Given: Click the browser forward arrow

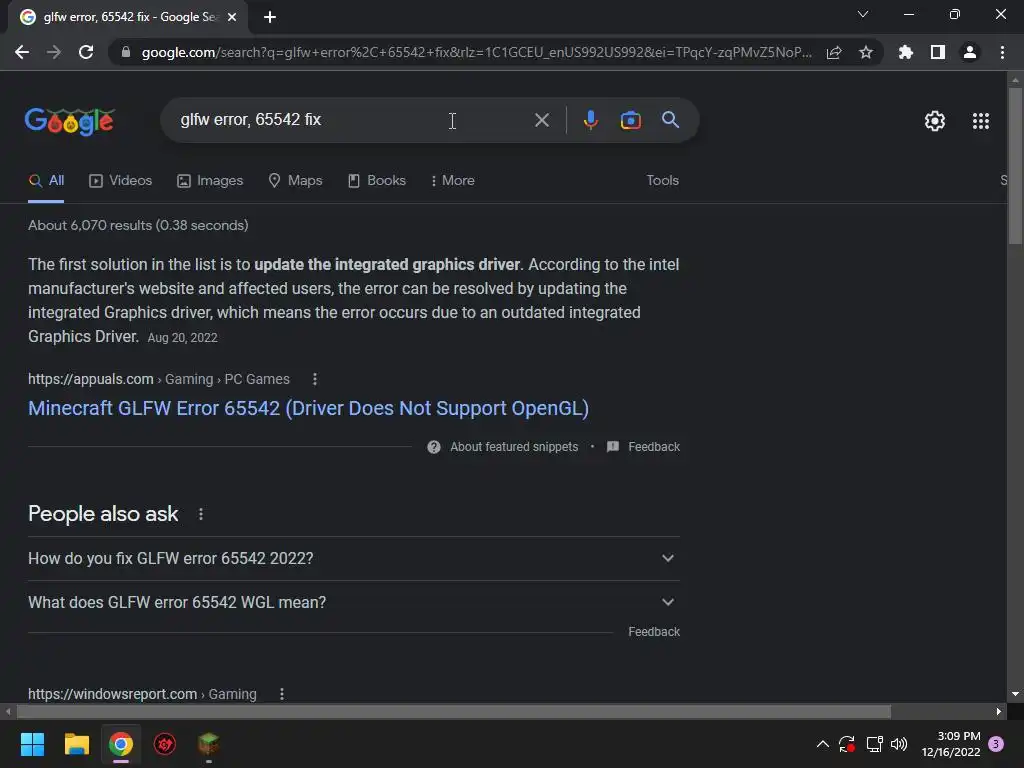Looking at the screenshot, I should point(54,52).
